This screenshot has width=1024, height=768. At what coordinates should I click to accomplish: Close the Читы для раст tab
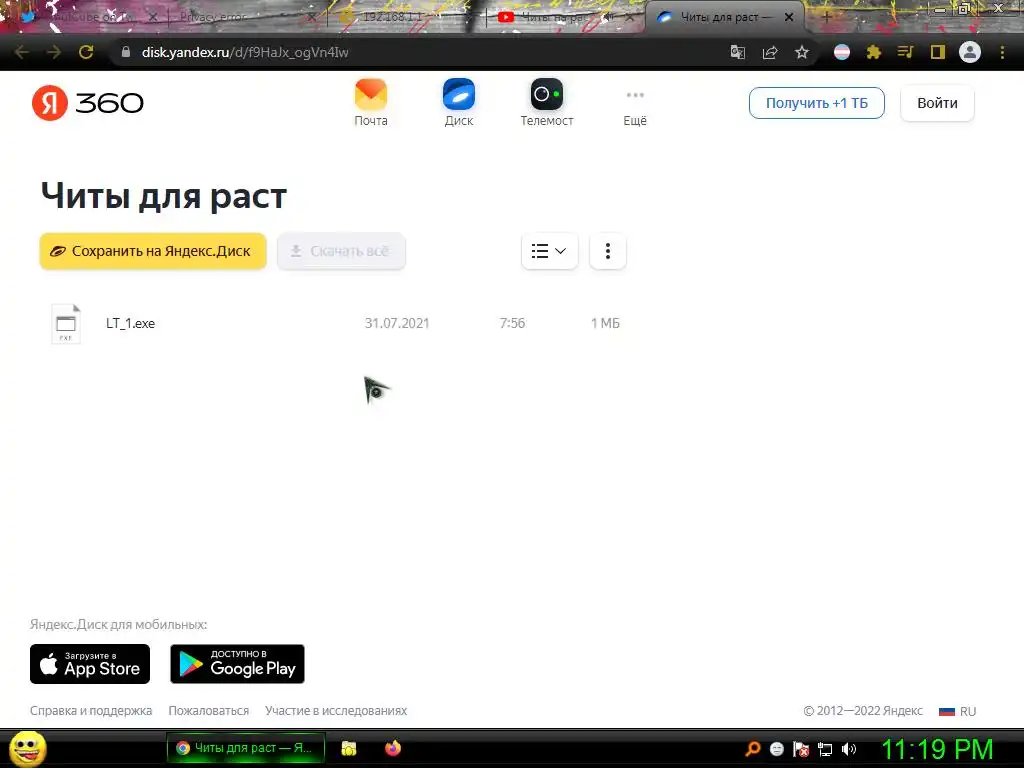[789, 18]
